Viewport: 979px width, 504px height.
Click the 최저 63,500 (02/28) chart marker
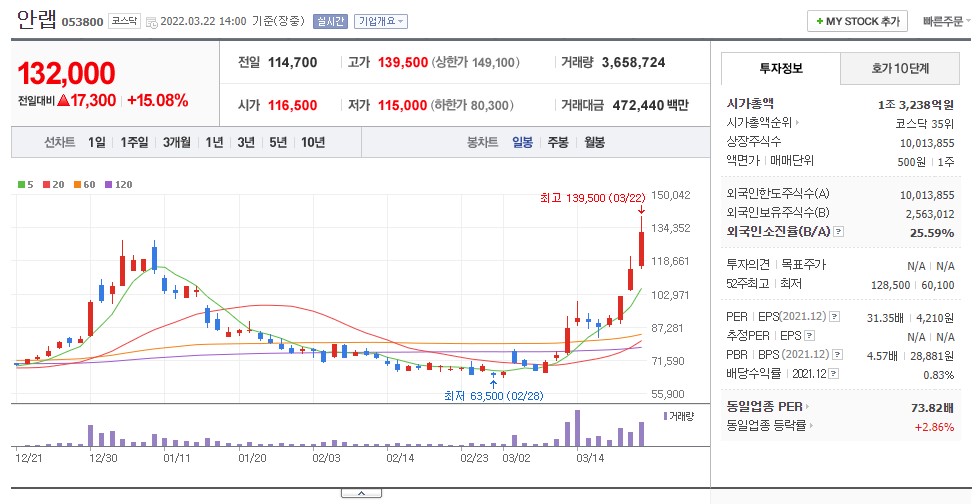pyautogui.click(x=493, y=395)
